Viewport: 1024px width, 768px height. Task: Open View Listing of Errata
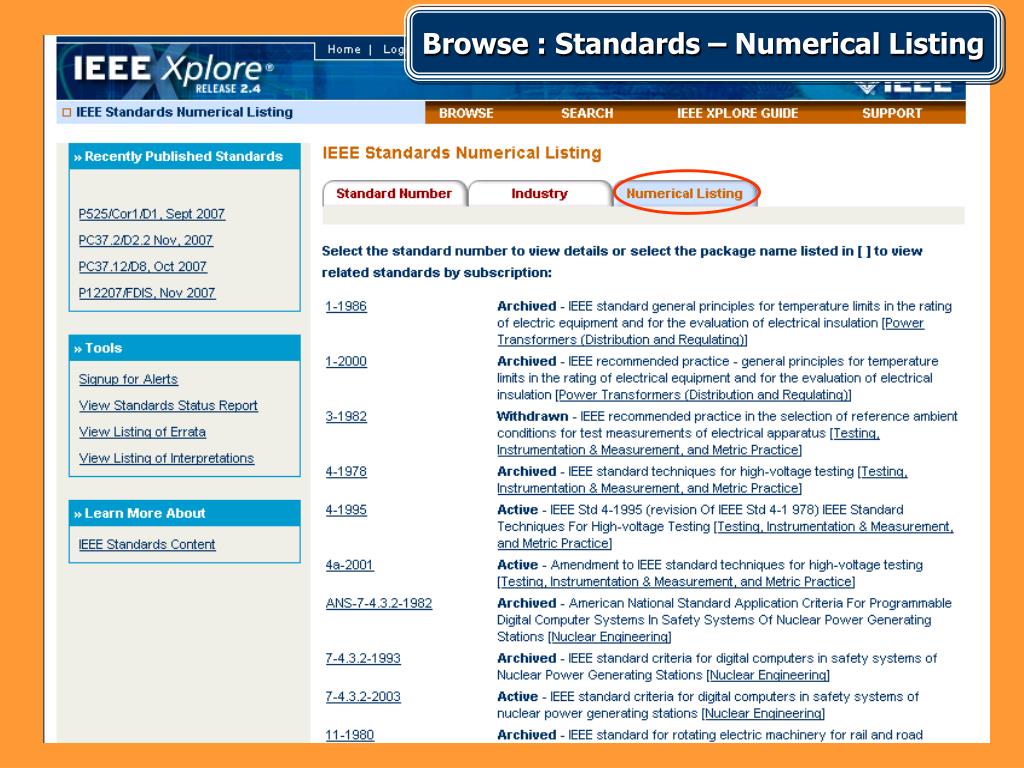(142, 432)
